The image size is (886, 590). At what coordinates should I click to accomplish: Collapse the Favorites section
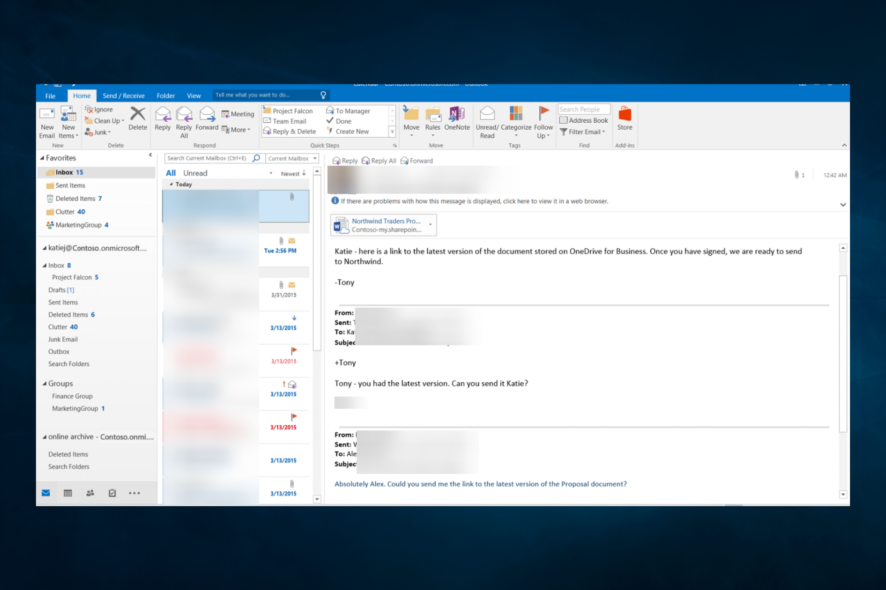pos(42,158)
